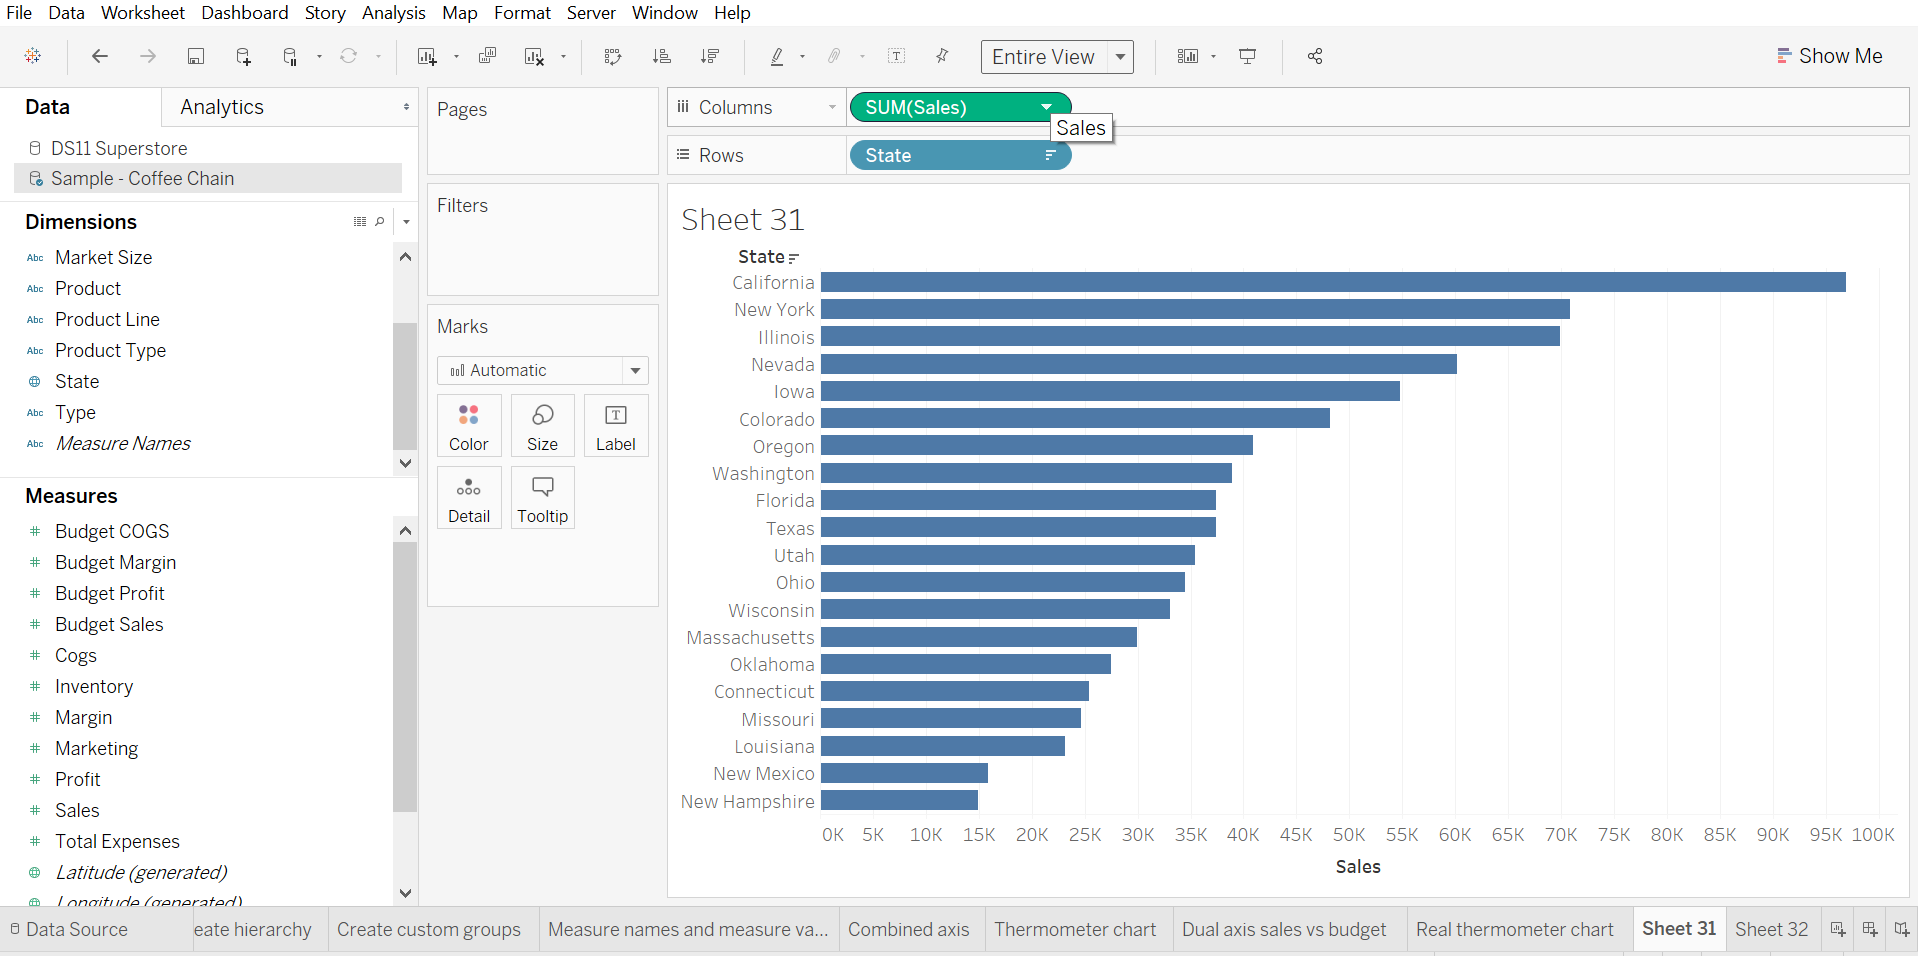Switch to the Thermometer chart sheet
The height and width of the screenshot is (956, 1918).
coord(1075,929)
